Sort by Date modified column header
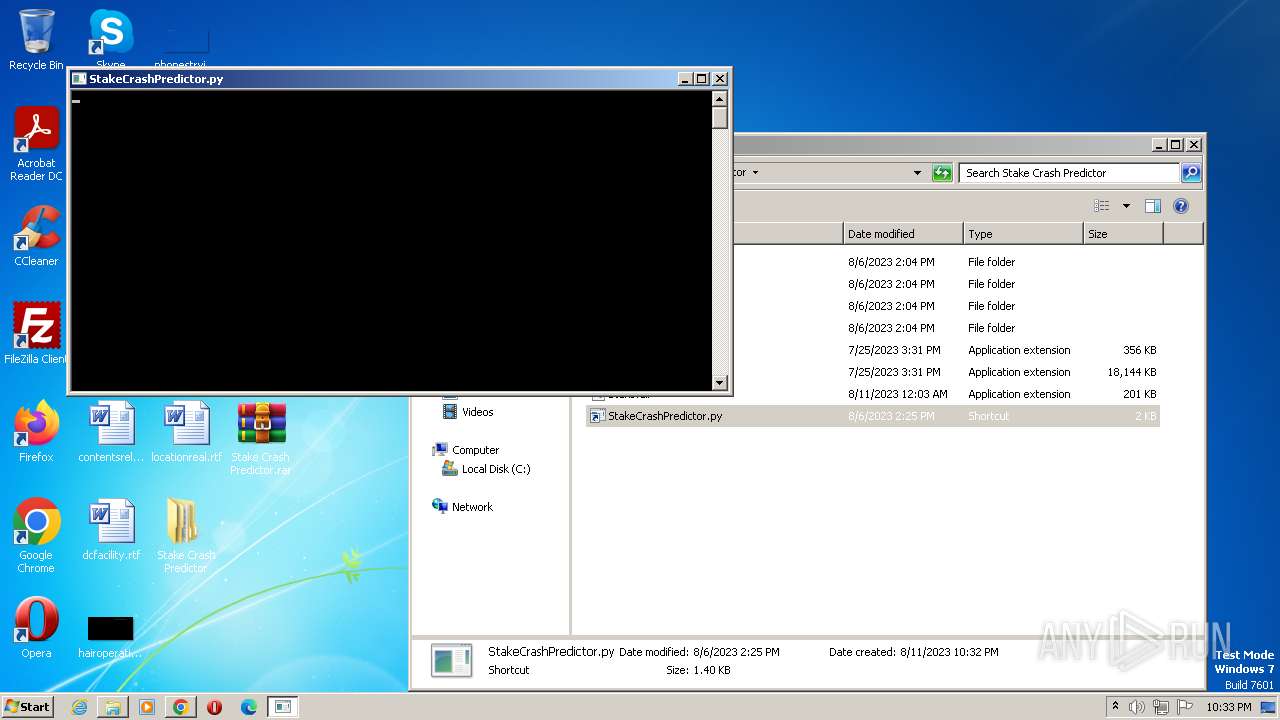 tap(903, 234)
